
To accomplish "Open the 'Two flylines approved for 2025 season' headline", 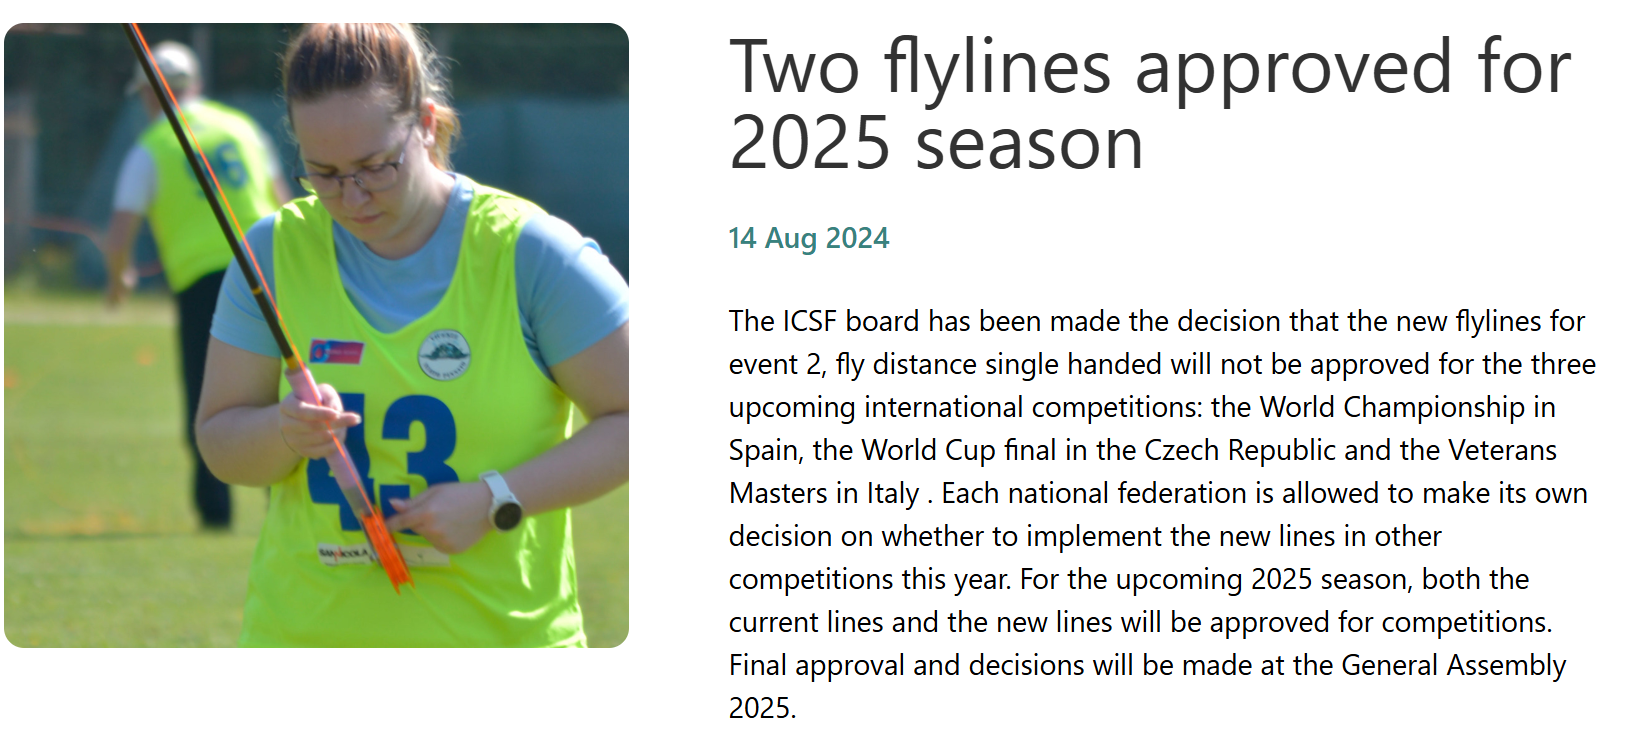I will click(x=1150, y=105).
